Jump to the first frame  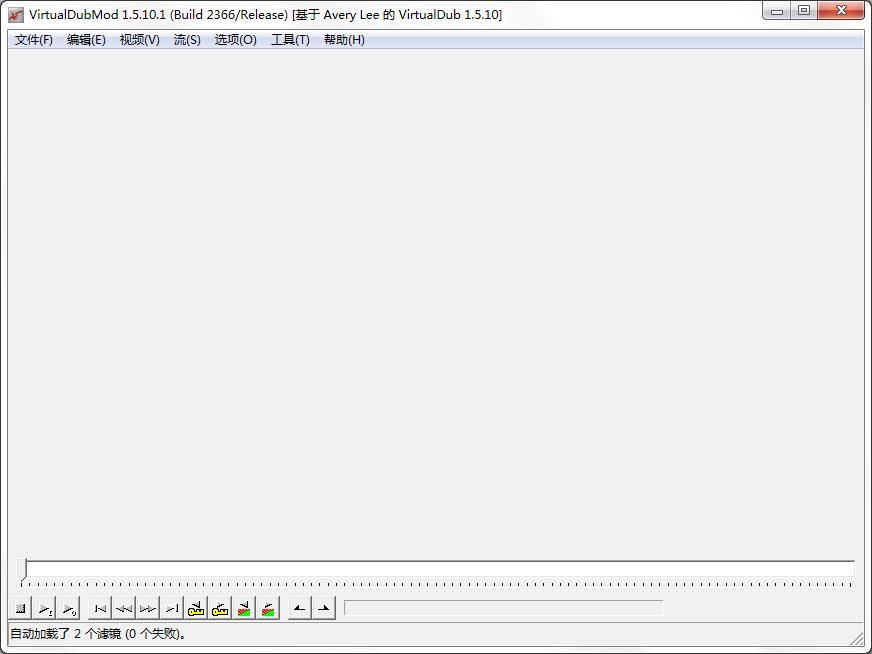click(x=98, y=607)
